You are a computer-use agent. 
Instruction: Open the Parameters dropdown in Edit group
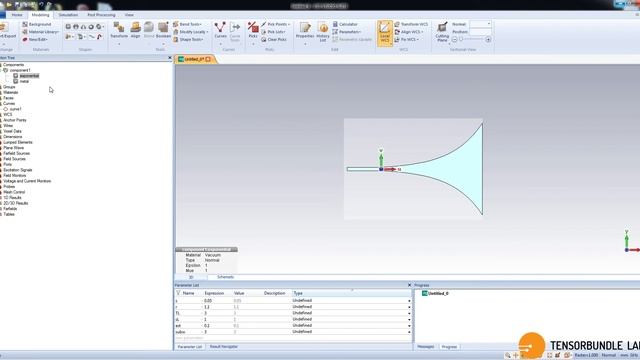click(x=347, y=32)
